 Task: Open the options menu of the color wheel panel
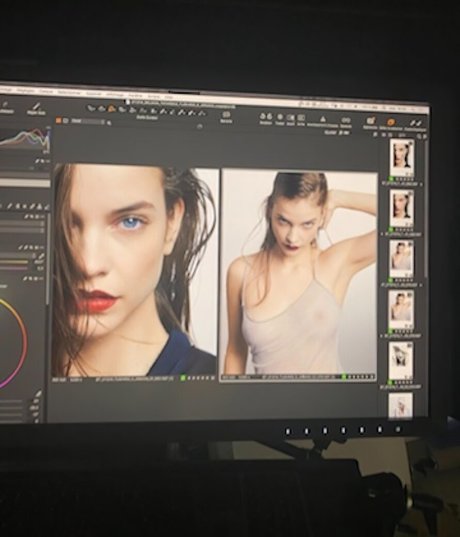pyautogui.click(x=41, y=279)
